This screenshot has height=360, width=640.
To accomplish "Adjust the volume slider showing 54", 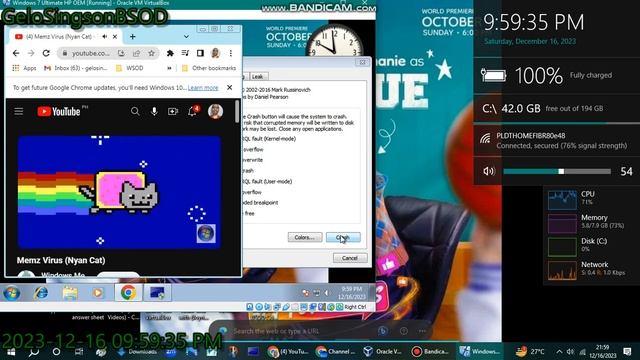I will pos(557,171).
